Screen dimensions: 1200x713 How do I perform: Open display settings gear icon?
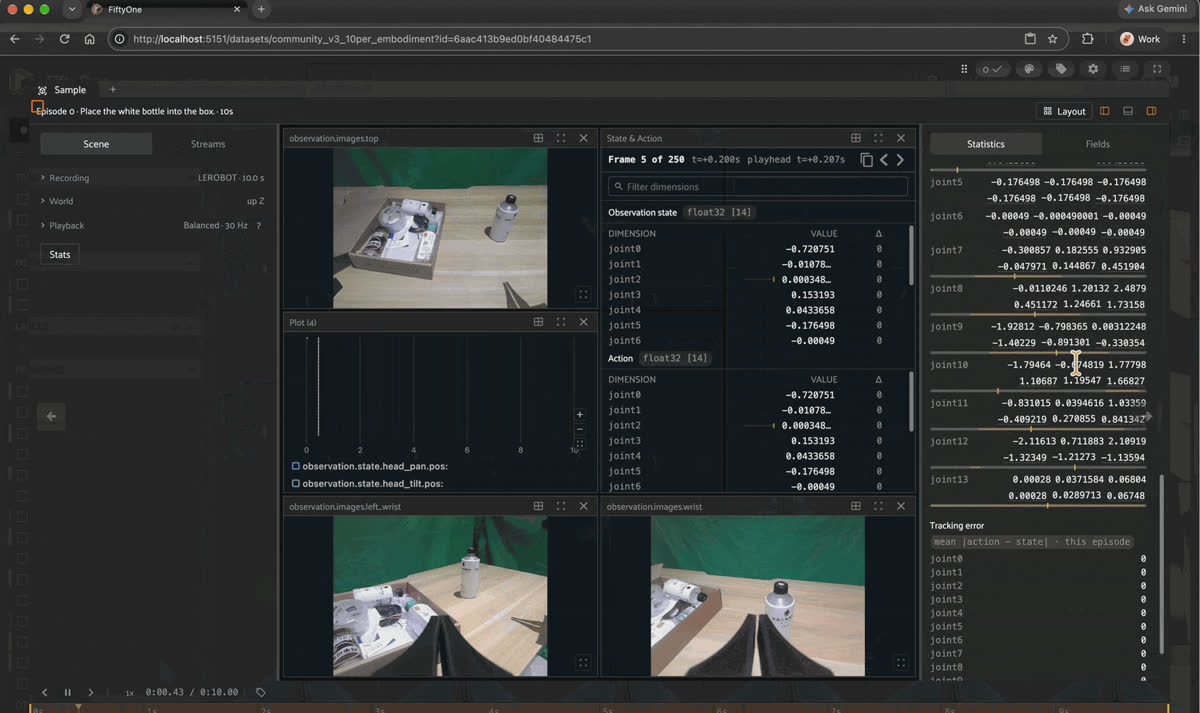click(1093, 69)
